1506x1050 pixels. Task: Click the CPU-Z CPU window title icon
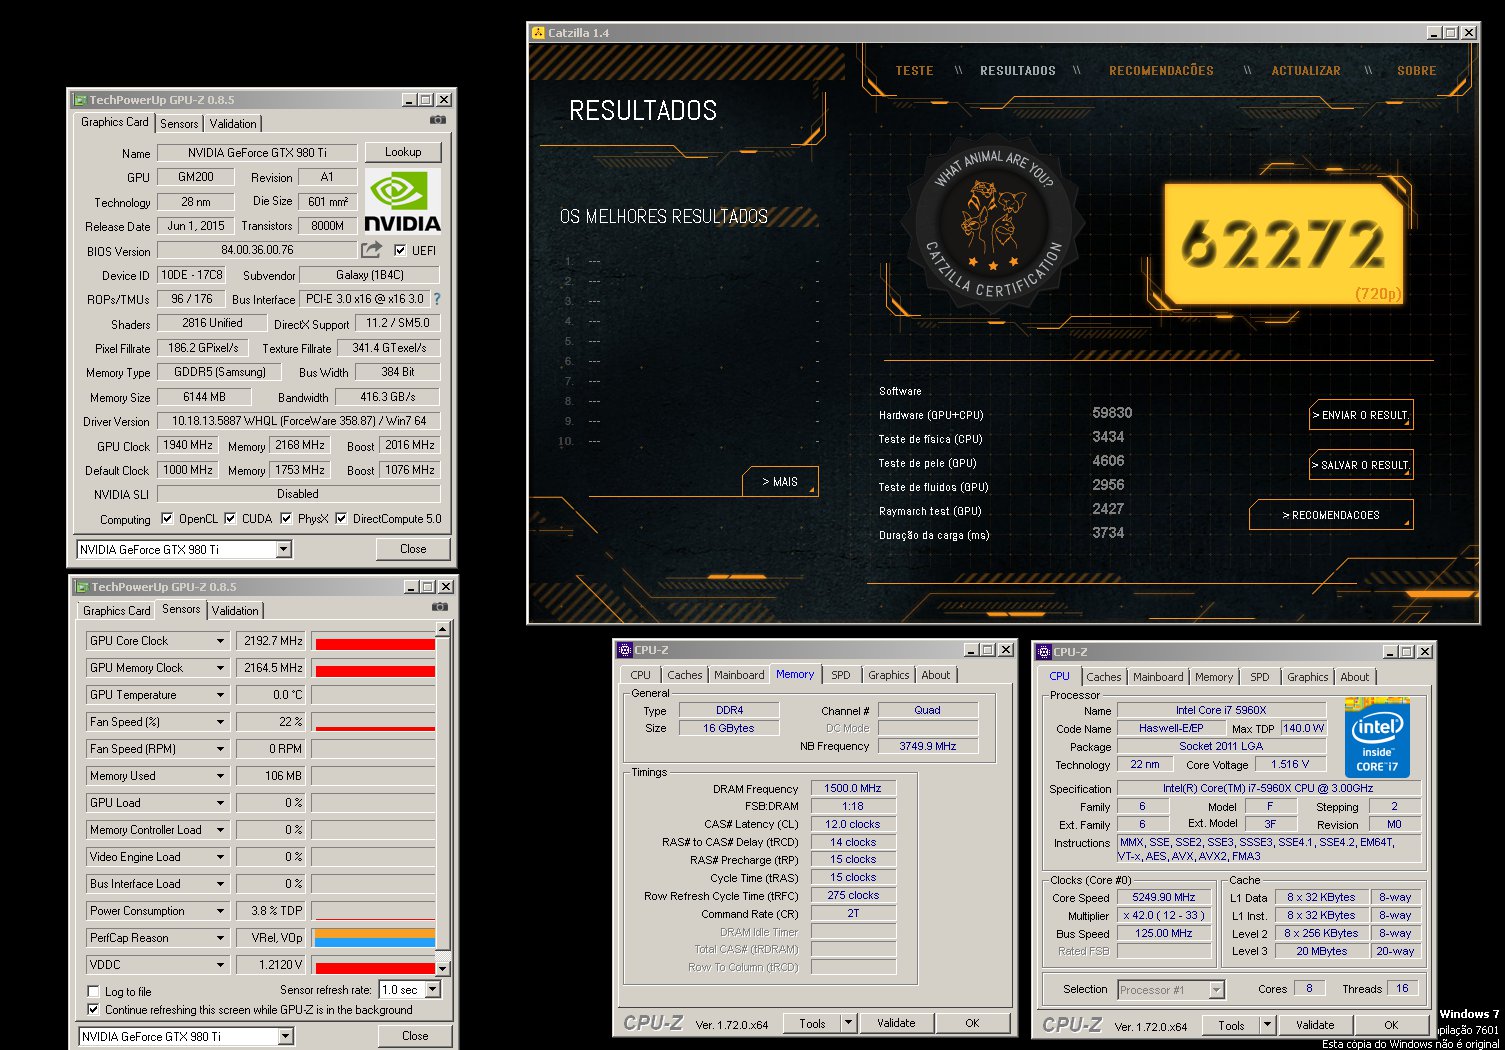tap(1044, 652)
